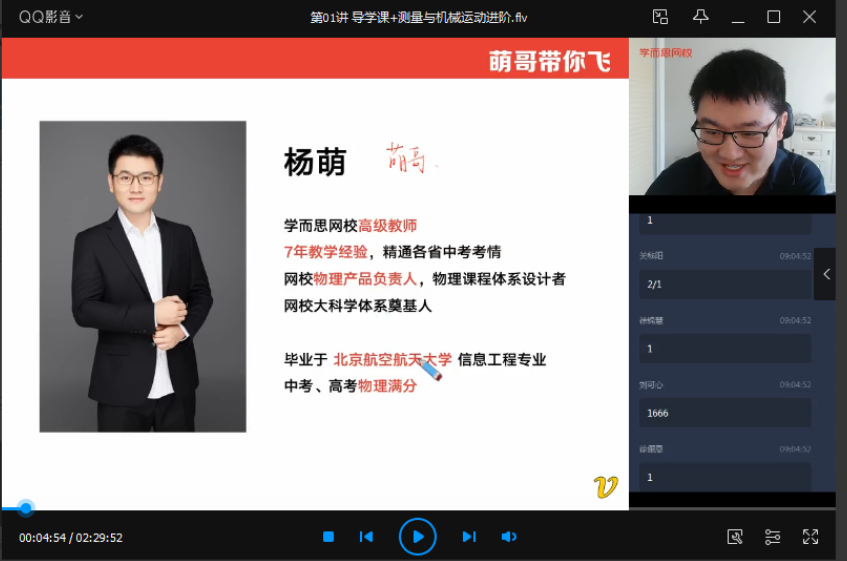Viewport: 847px width, 561px height.
Task: Open the QQ影音 main menu dropdown
Action: (x=51, y=17)
